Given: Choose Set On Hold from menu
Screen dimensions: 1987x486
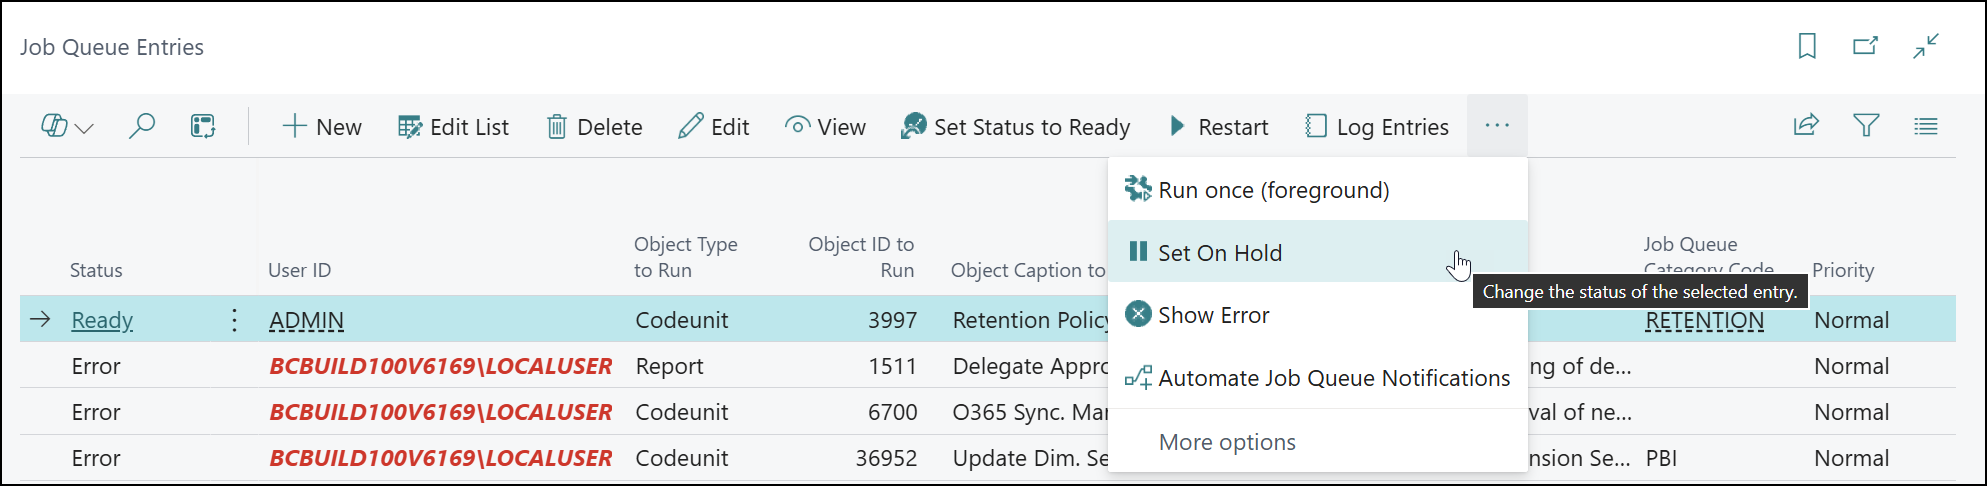Looking at the screenshot, I should [1318, 252].
